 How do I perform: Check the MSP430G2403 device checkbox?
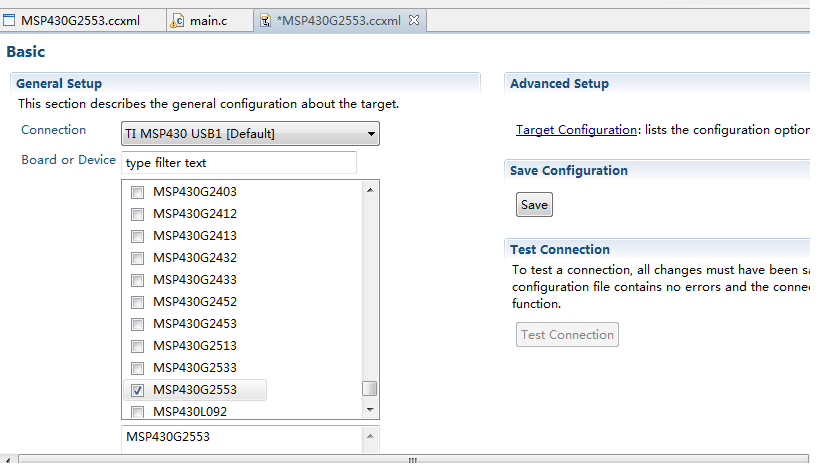click(x=138, y=192)
